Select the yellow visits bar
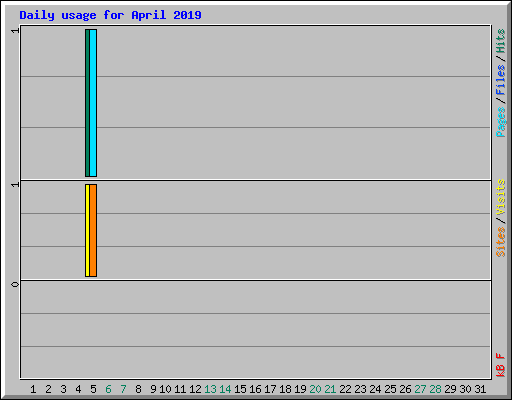Viewport: 512px width, 400px height. [87, 230]
